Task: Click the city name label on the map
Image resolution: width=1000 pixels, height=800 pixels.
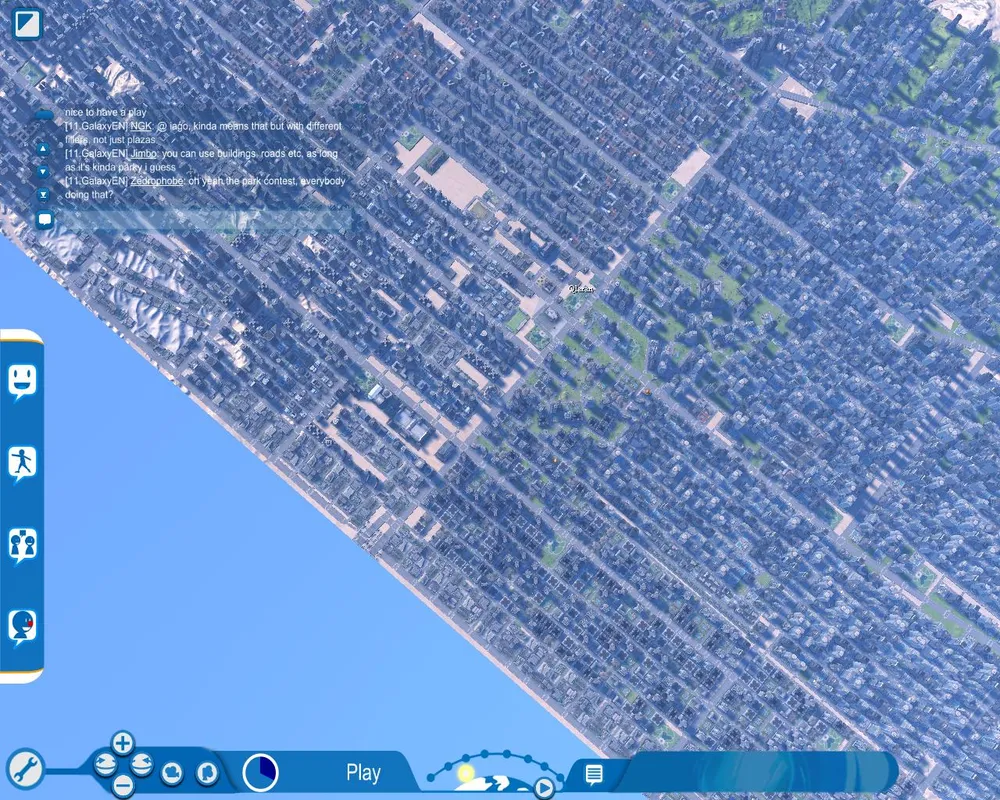Action: (x=581, y=289)
